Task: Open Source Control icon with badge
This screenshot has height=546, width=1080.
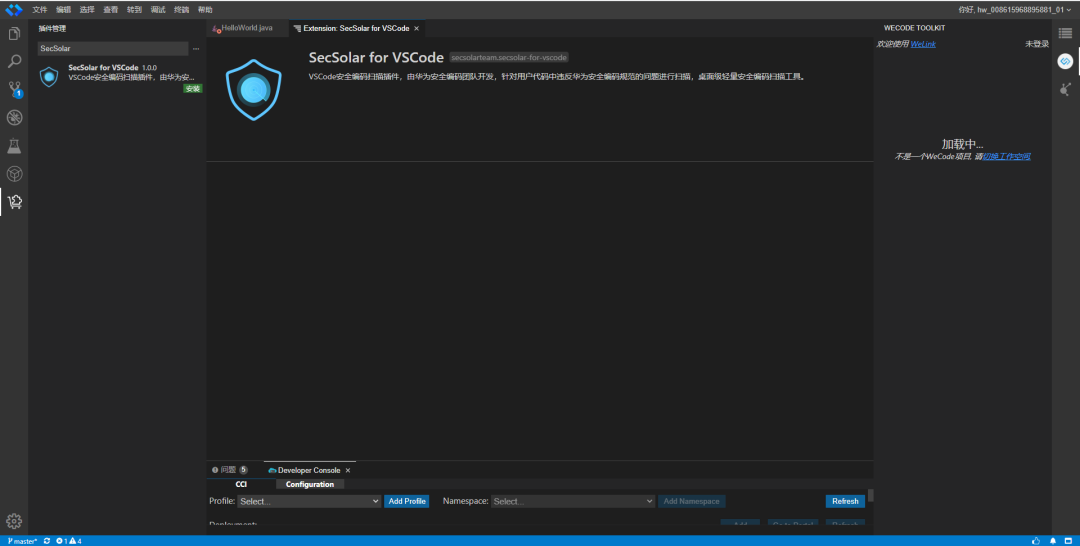Action: click(x=14, y=90)
